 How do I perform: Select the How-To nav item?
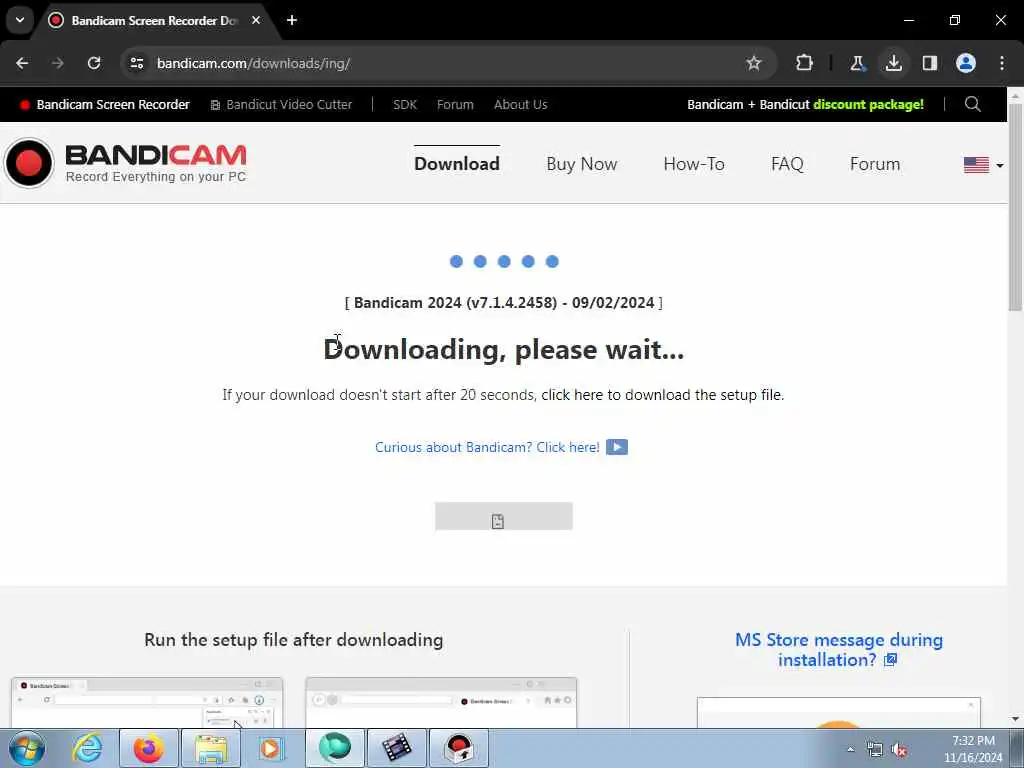point(694,164)
